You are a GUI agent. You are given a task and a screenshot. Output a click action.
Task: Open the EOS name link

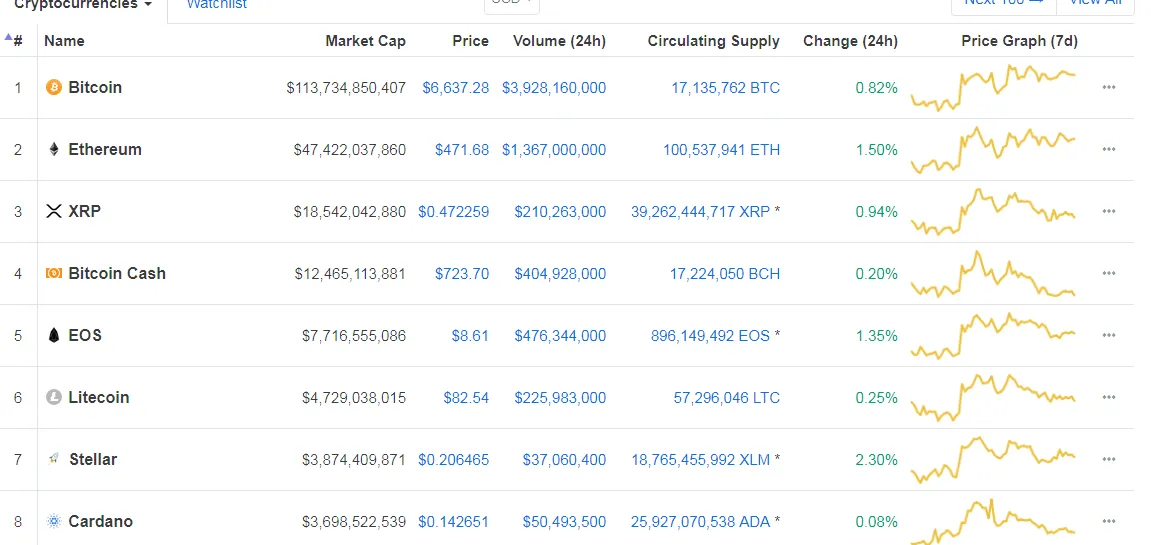coord(85,336)
